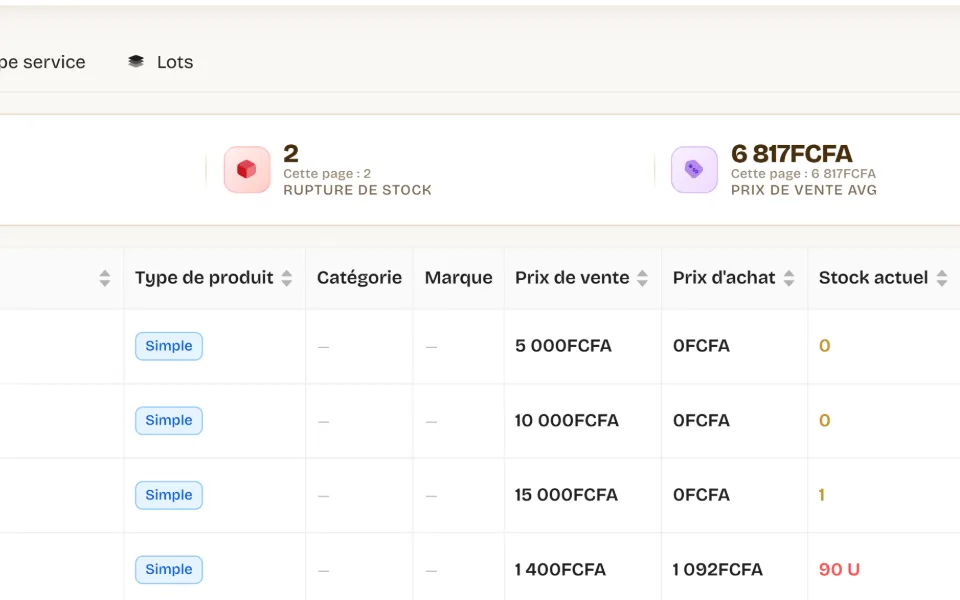Viewport: 960px width, 600px height.
Task: Click the Type de produit header text
Action: pos(204,278)
